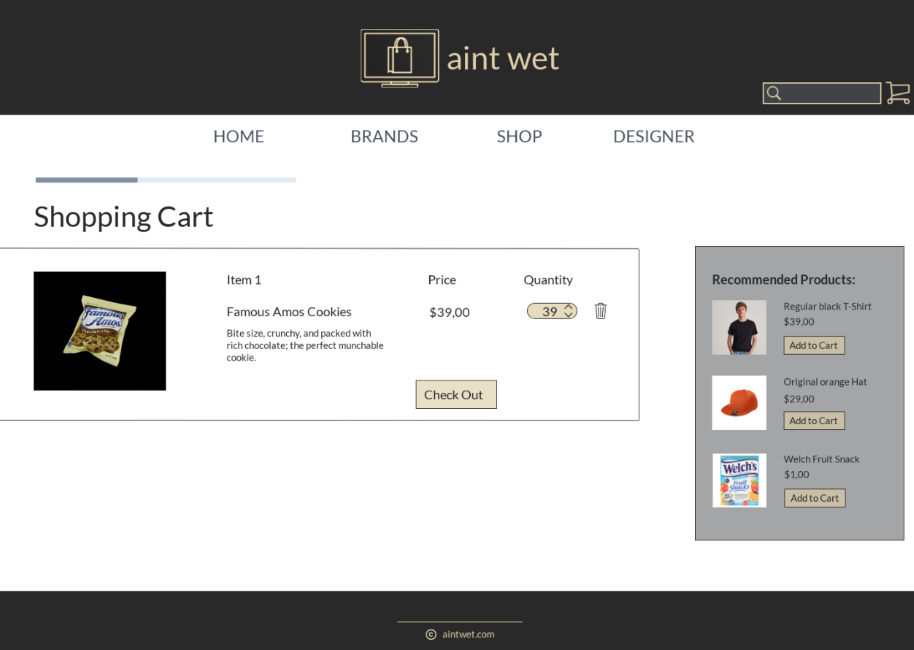
Task: Add Regular black T-Shirt to cart
Action: (814, 345)
